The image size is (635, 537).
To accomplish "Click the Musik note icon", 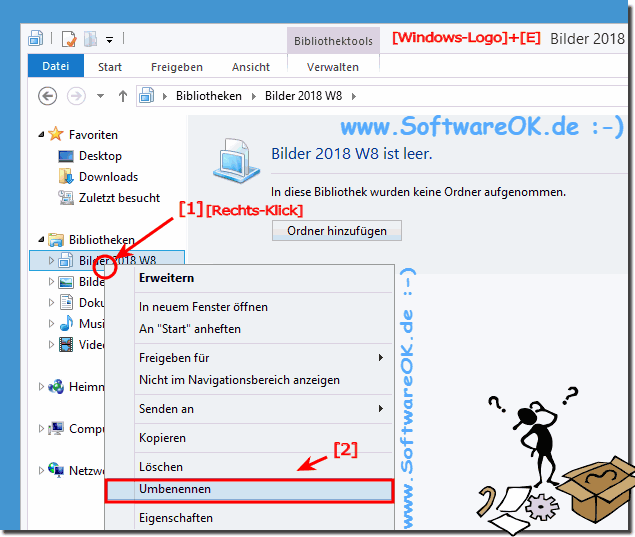I will 66,323.
